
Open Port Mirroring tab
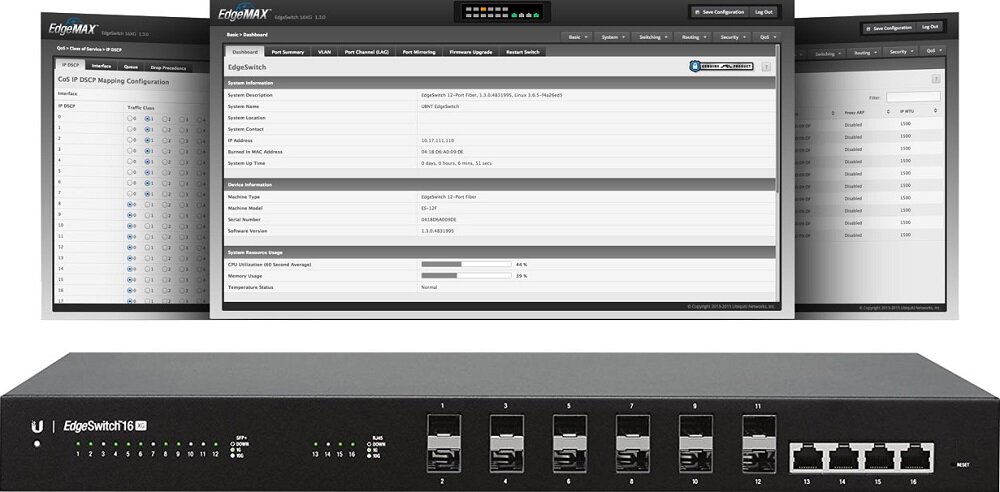(419, 52)
